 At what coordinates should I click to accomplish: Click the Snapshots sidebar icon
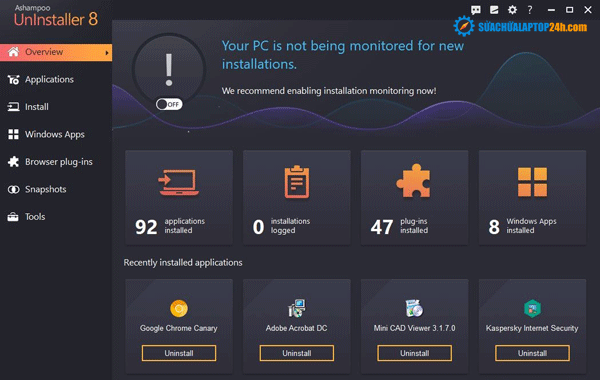tap(13, 189)
